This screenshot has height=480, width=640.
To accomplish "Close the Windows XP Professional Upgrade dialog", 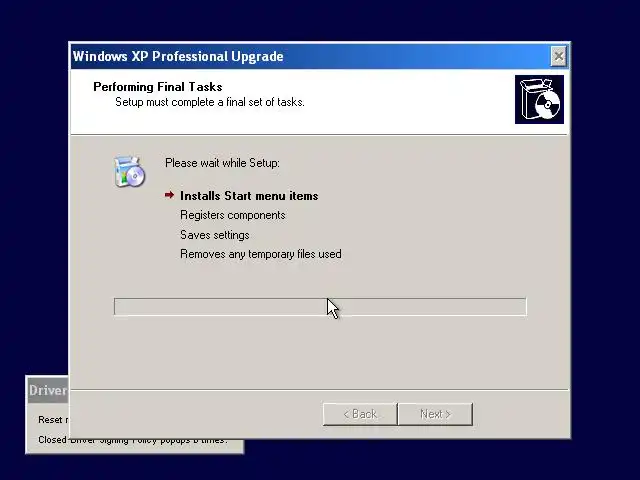I will point(558,56).
